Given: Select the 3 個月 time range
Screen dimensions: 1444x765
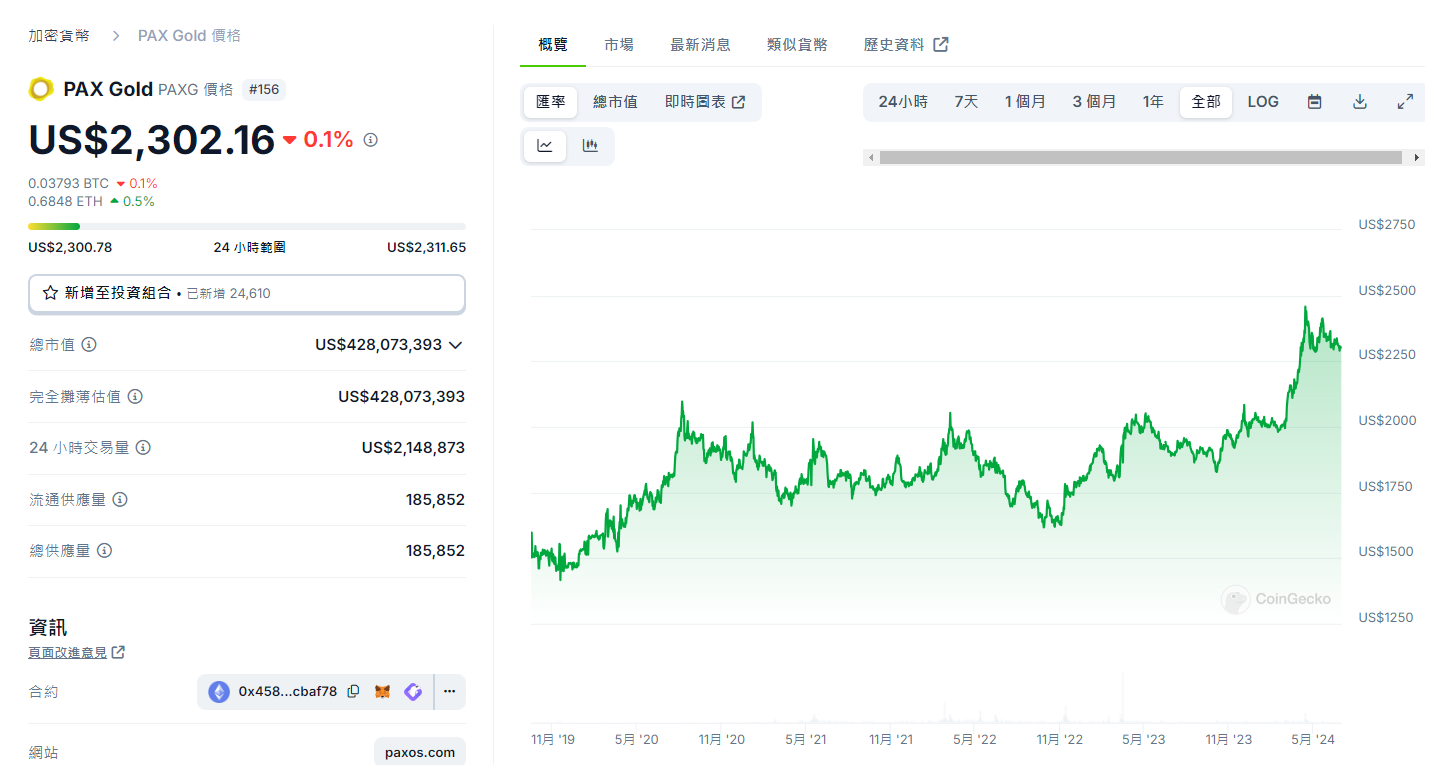Looking at the screenshot, I should point(1094,102).
